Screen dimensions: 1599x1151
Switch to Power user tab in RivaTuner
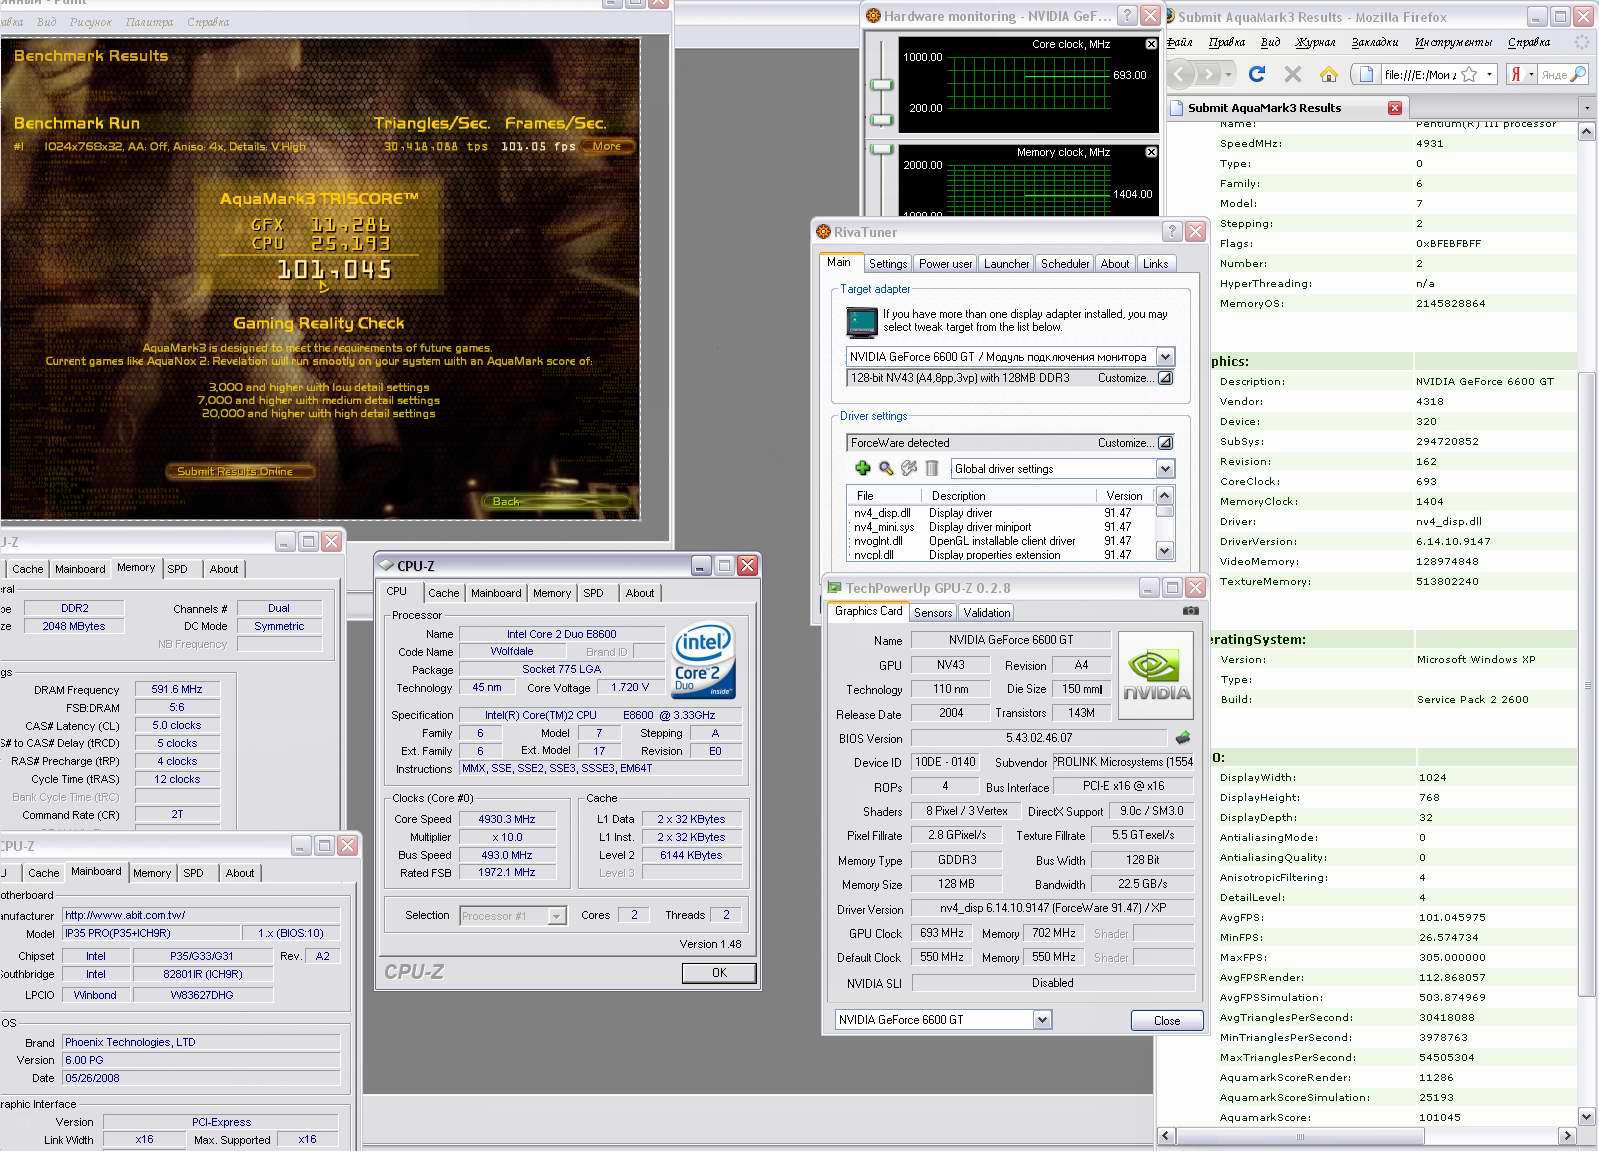point(945,264)
